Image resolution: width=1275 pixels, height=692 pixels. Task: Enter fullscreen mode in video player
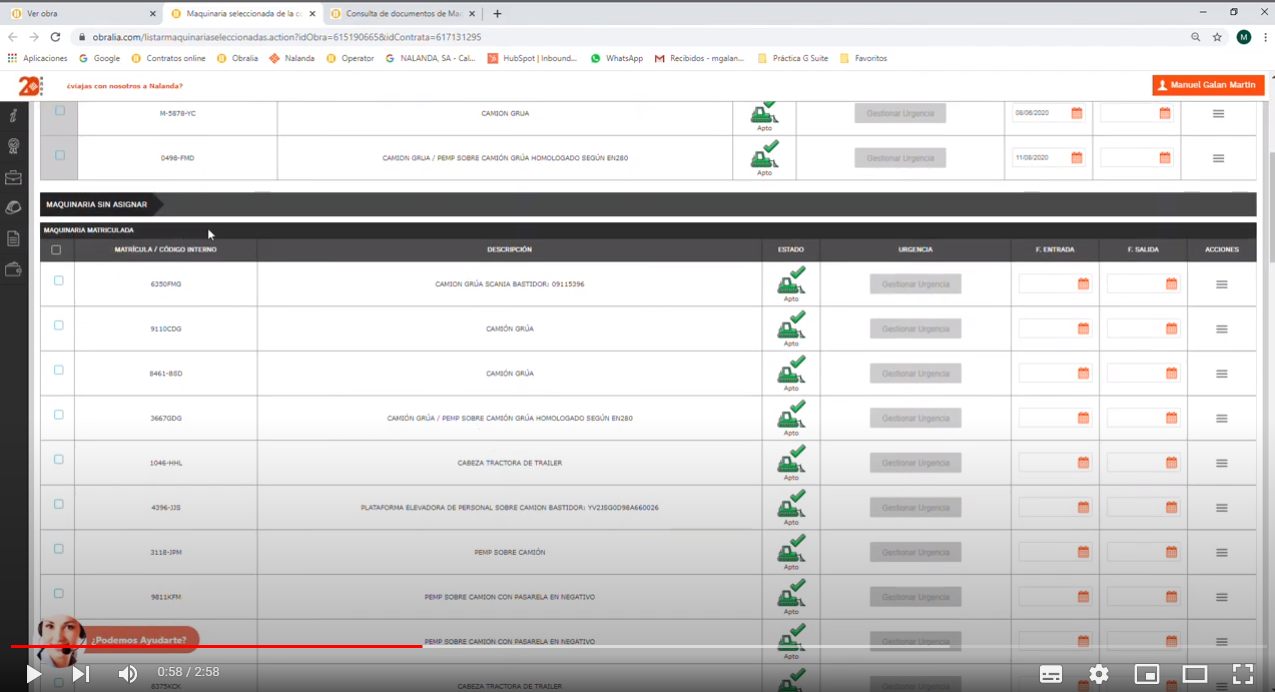point(1242,674)
